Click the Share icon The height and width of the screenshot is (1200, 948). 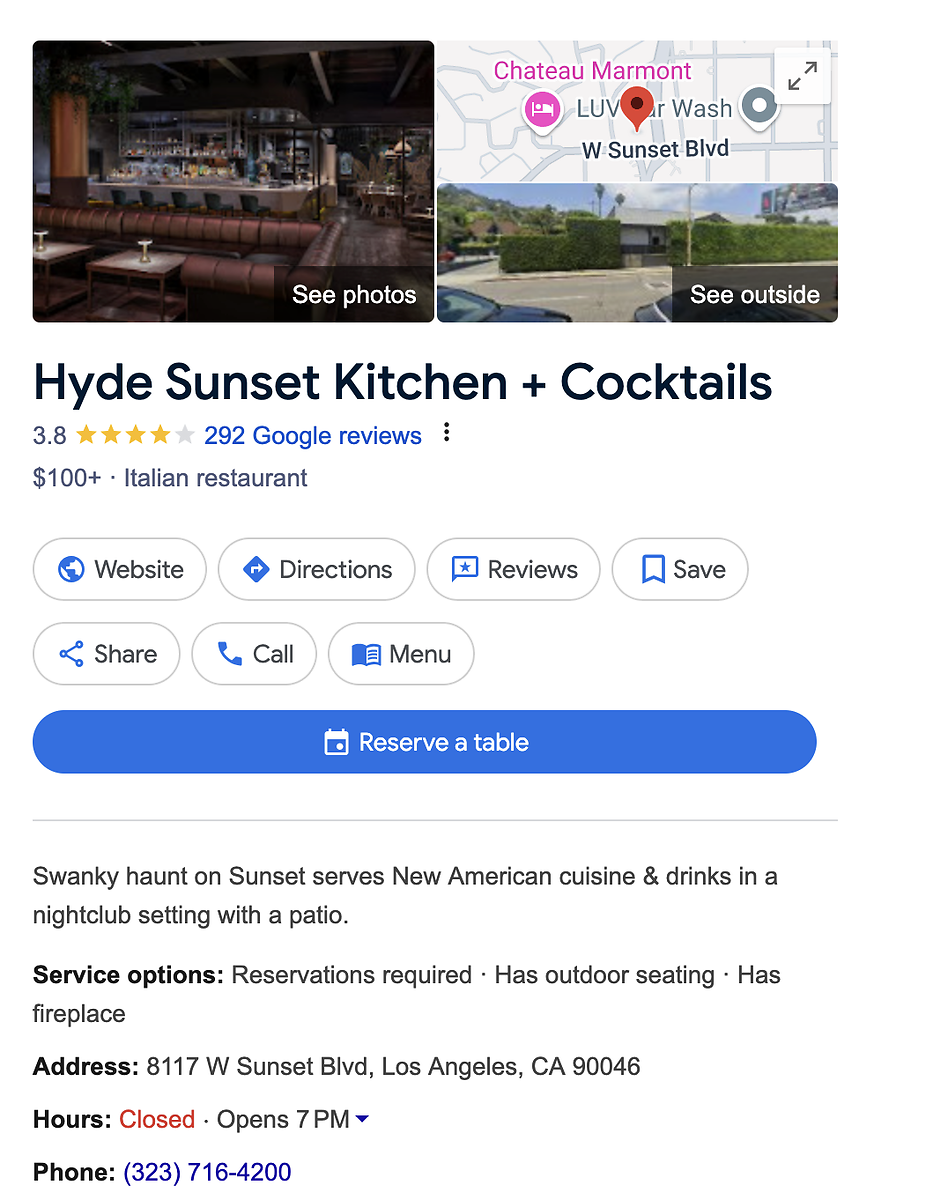[x=71, y=655]
